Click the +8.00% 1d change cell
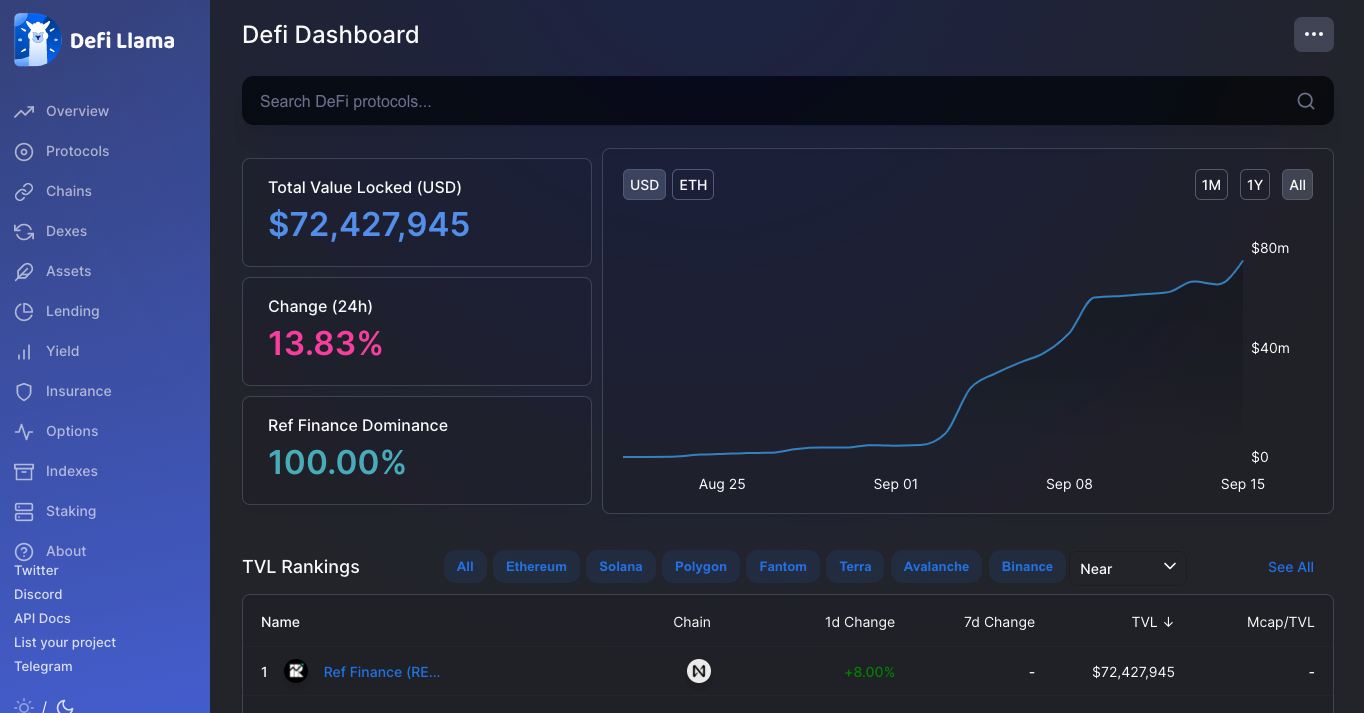Viewport: 1364px width, 713px height. pos(870,672)
